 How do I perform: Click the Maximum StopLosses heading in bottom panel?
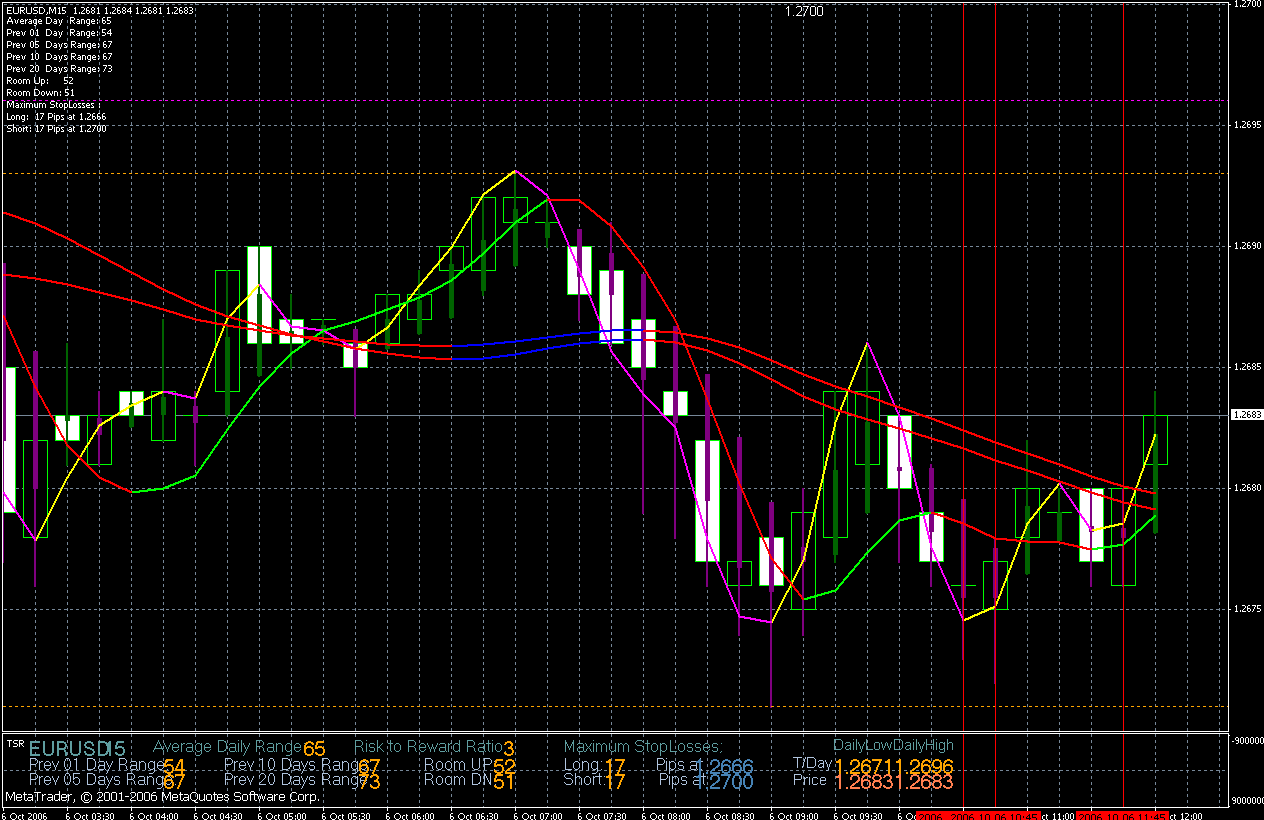tap(641, 746)
